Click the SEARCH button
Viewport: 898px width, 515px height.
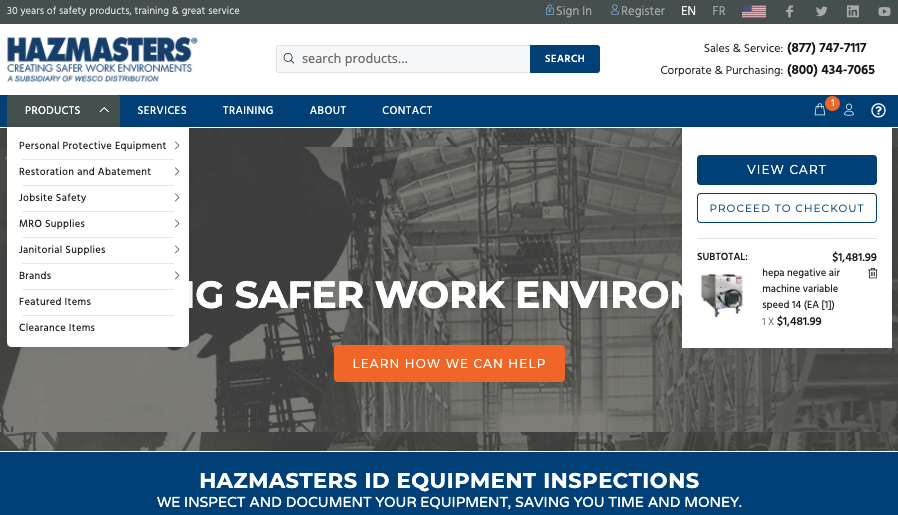click(x=565, y=59)
